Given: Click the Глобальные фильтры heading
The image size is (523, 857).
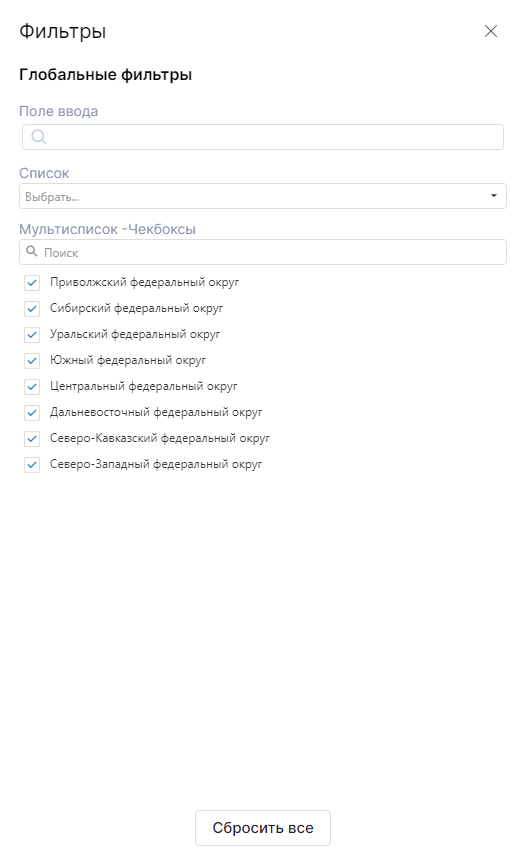Looking at the screenshot, I should pyautogui.click(x=105, y=74).
